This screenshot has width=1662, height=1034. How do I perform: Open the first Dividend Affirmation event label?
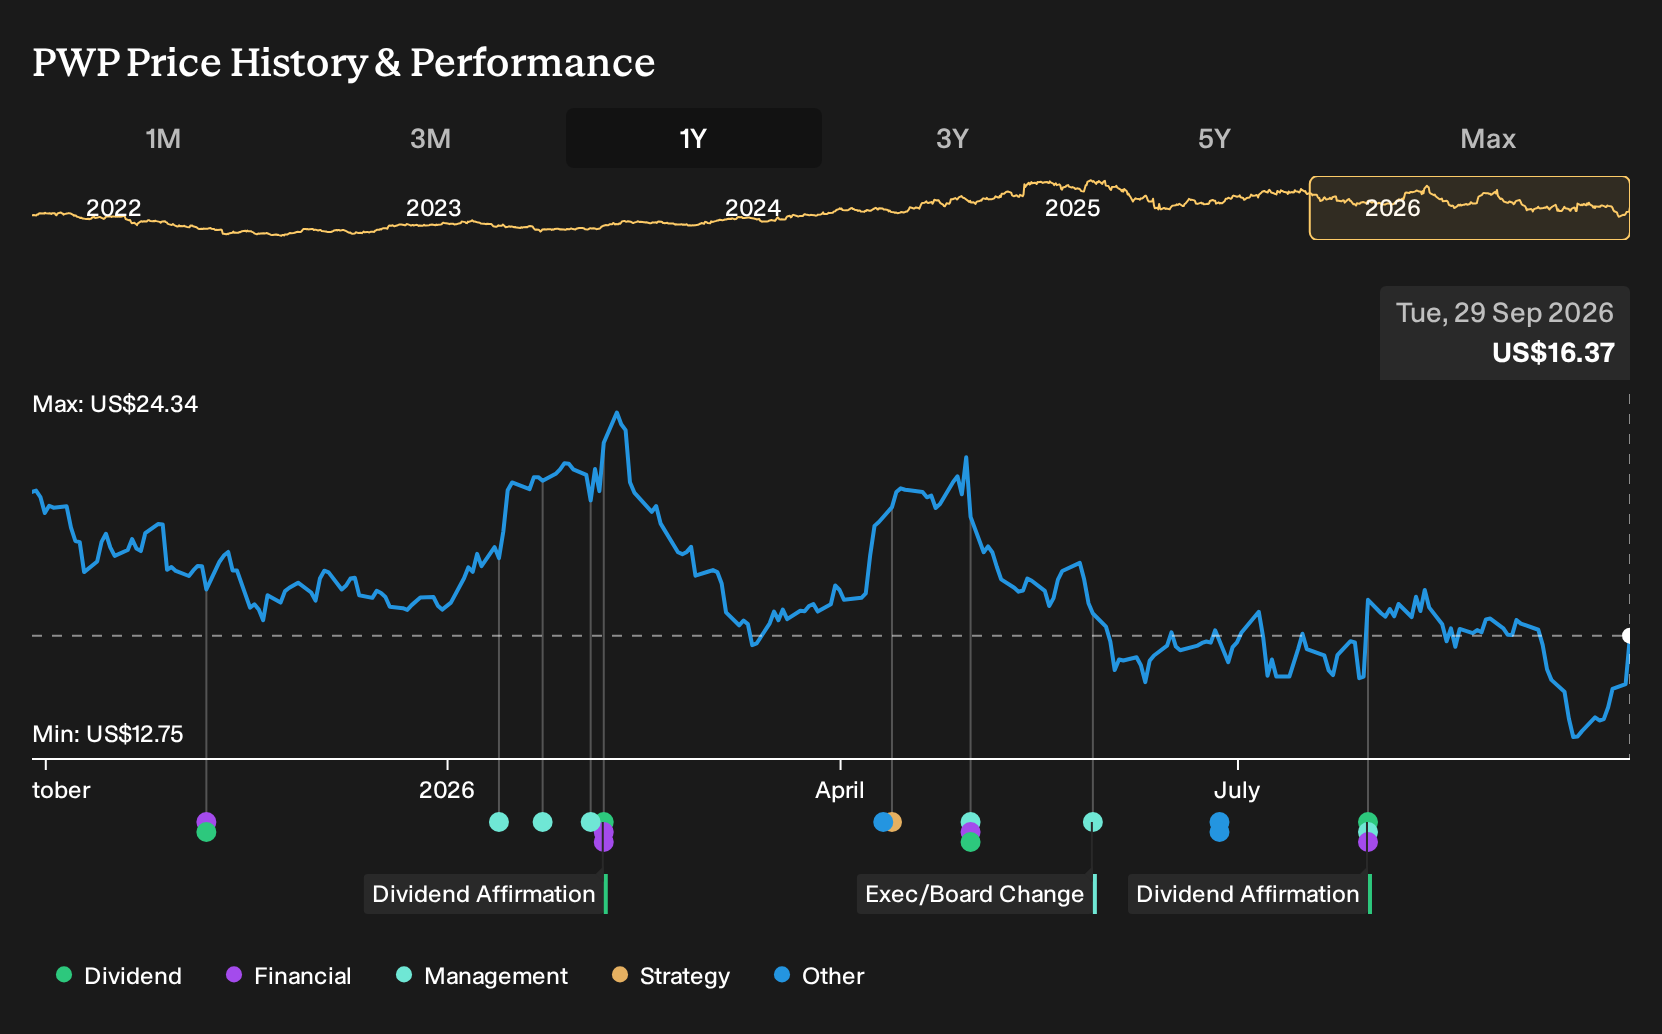point(486,894)
